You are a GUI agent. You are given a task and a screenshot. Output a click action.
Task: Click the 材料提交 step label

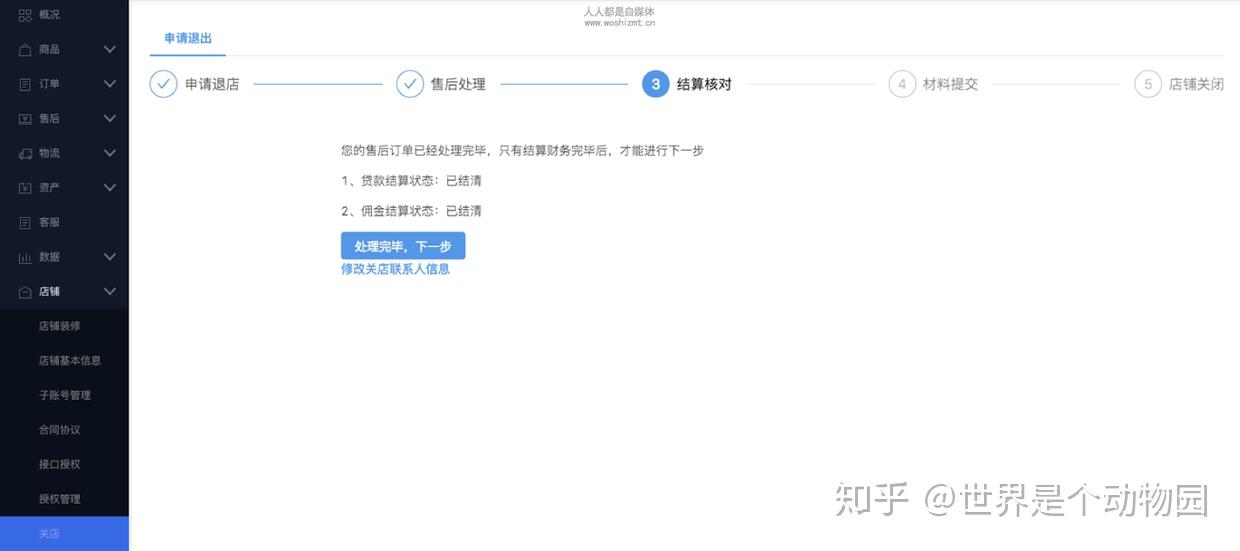pos(950,84)
